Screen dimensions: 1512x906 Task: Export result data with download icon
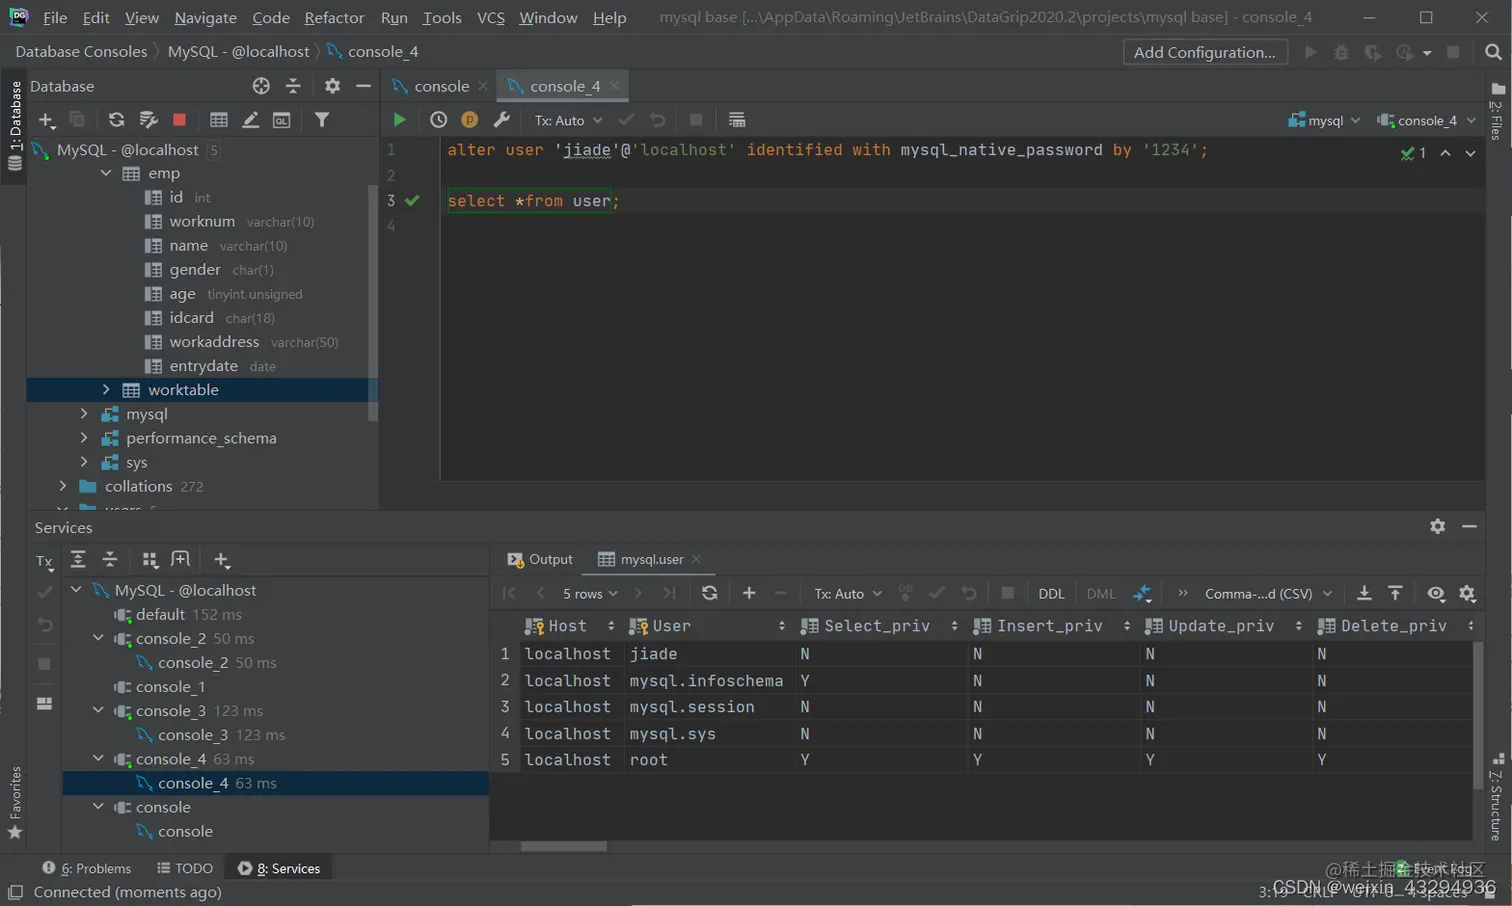(x=1364, y=593)
